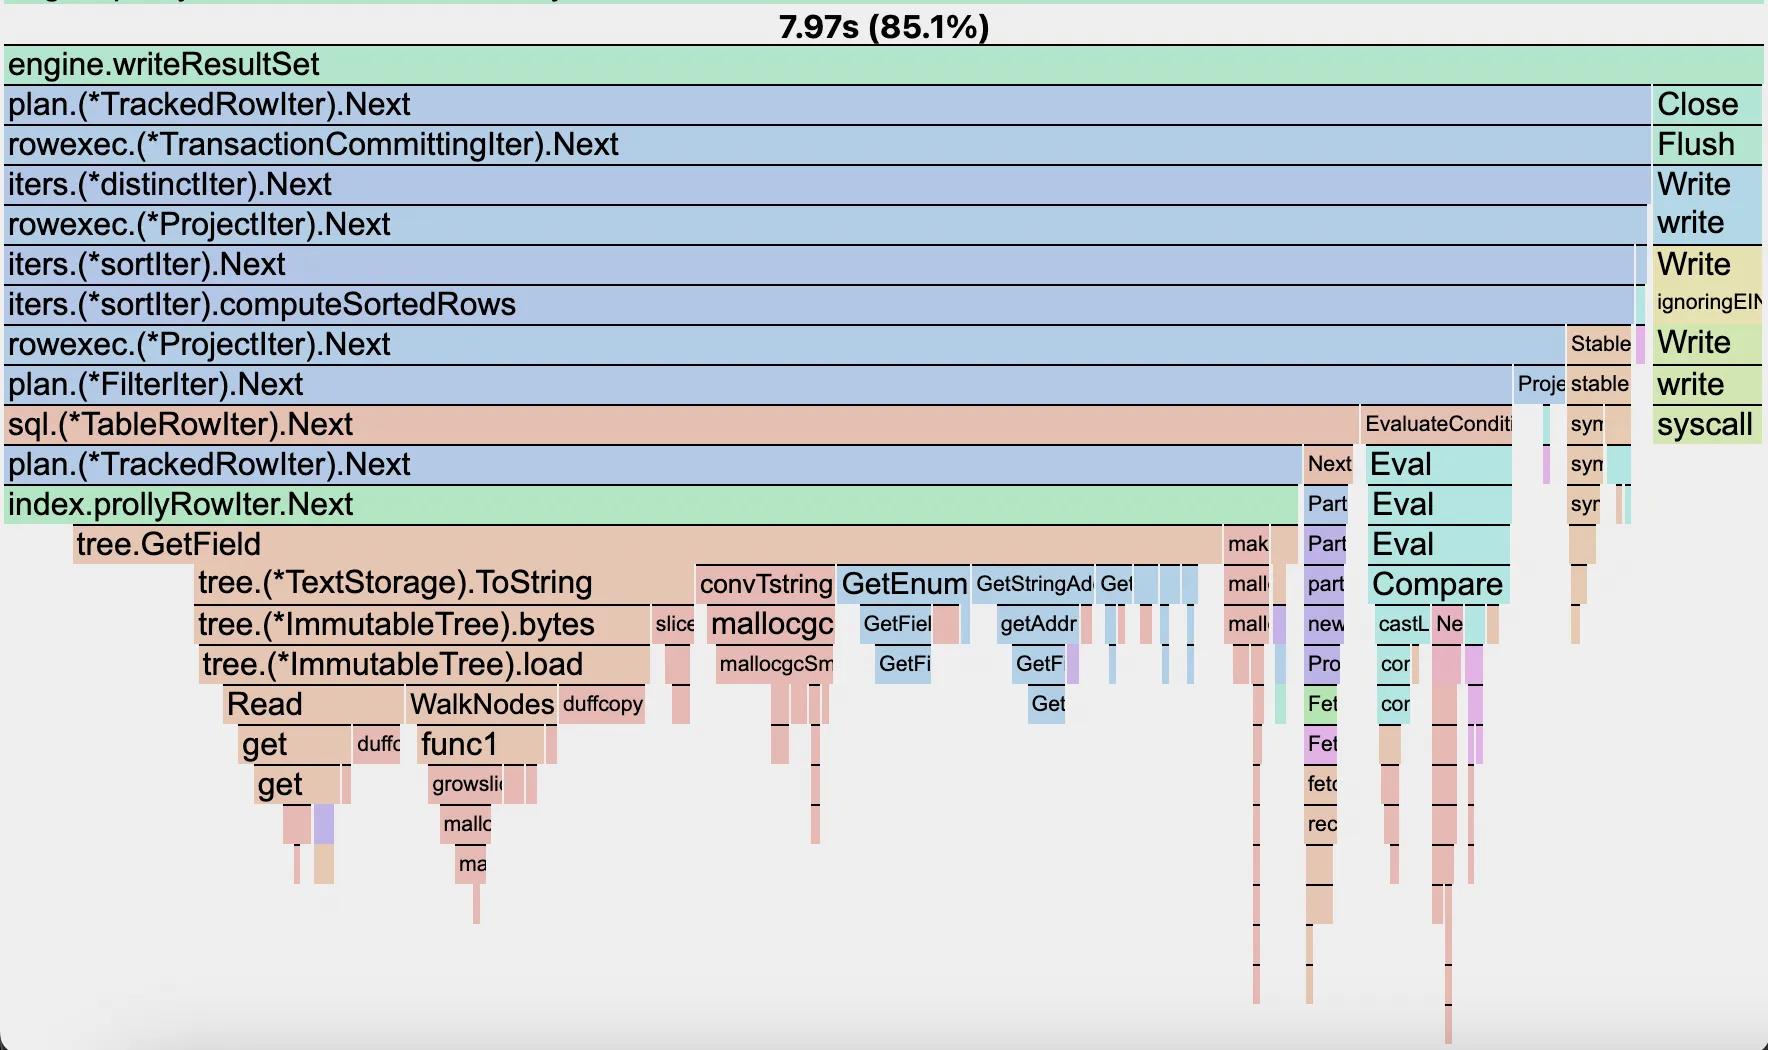The image size is (1768, 1050).
Task: Select the Compare frame
Action: 1437,585
